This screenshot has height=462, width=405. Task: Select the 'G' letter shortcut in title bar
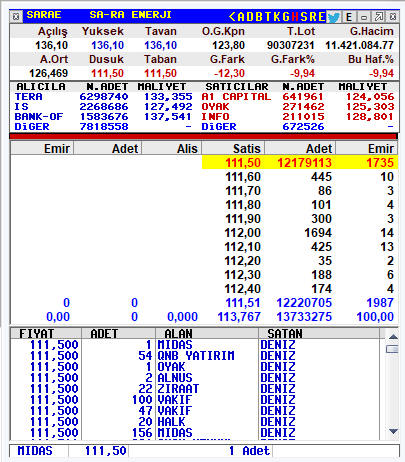click(x=286, y=16)
